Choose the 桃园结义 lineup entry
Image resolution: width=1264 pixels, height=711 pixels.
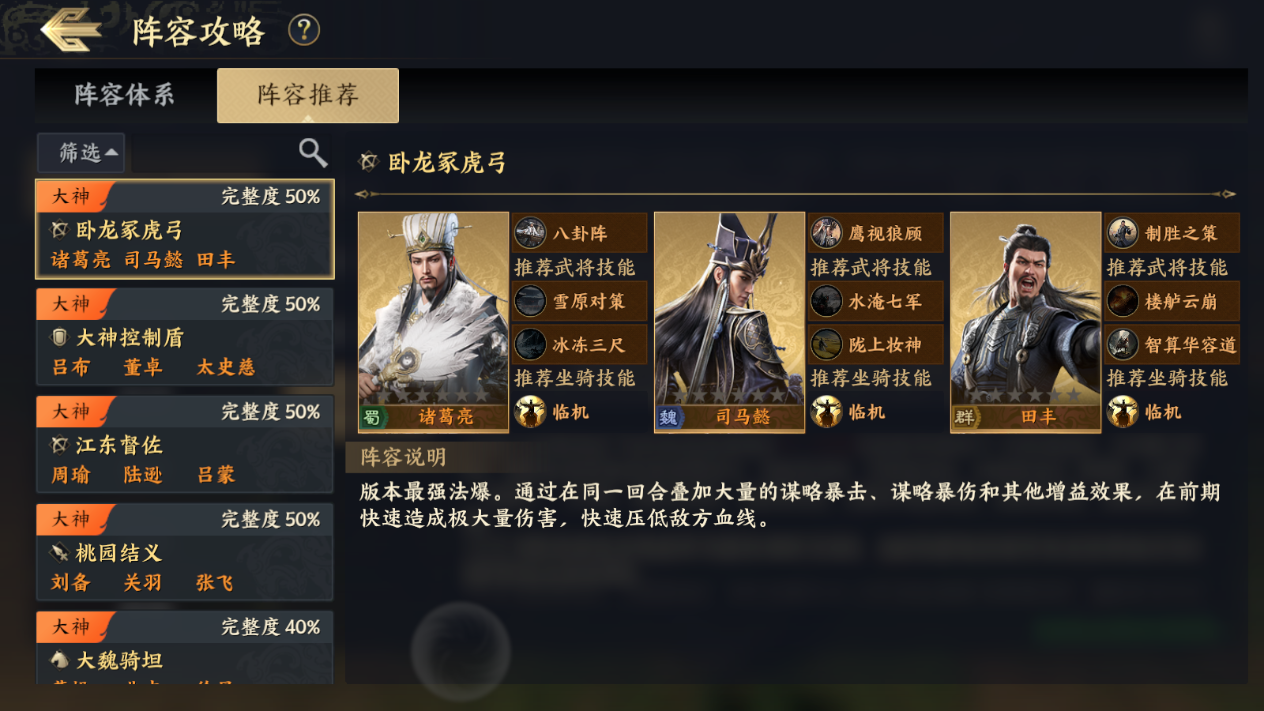(185, 553)
